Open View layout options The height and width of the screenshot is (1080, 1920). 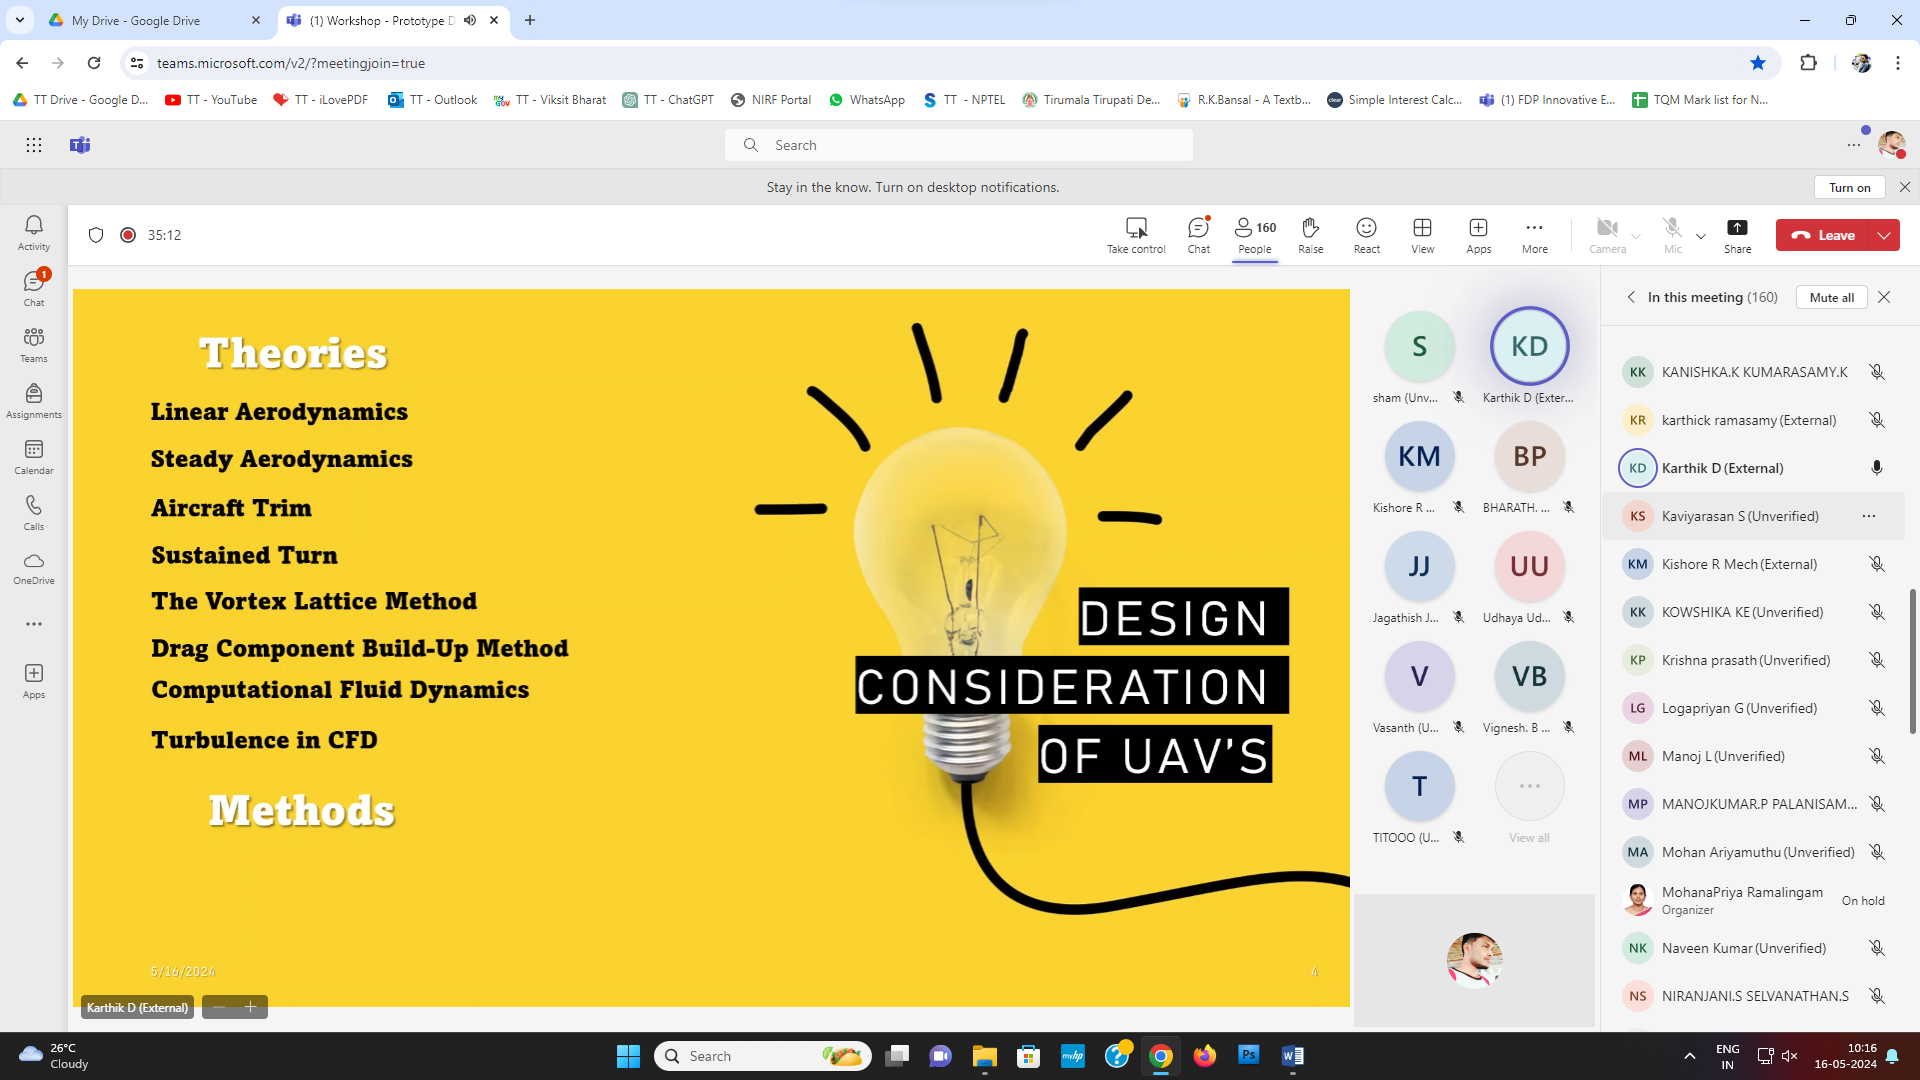pyautogui.click(x=1422, y=235)
